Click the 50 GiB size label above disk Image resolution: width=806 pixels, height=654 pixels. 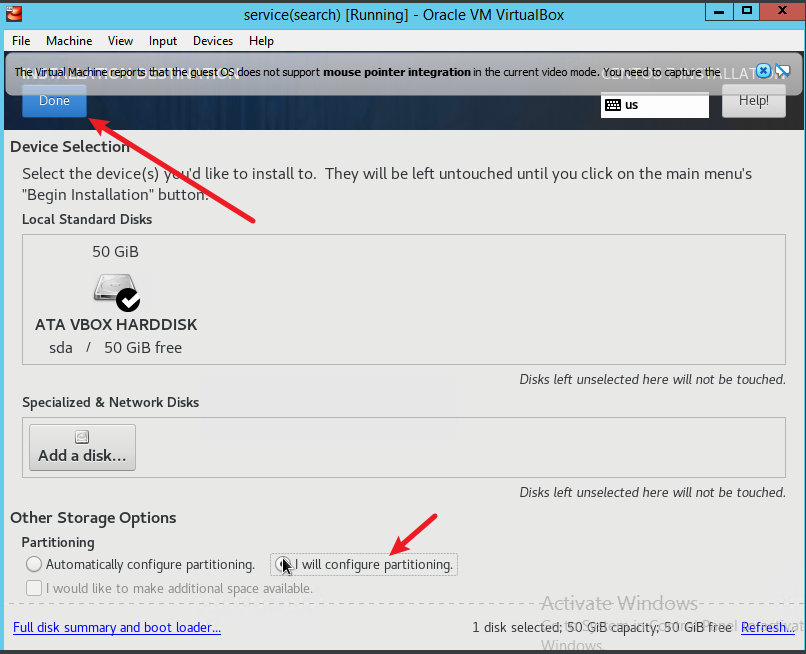click(115, 252)
